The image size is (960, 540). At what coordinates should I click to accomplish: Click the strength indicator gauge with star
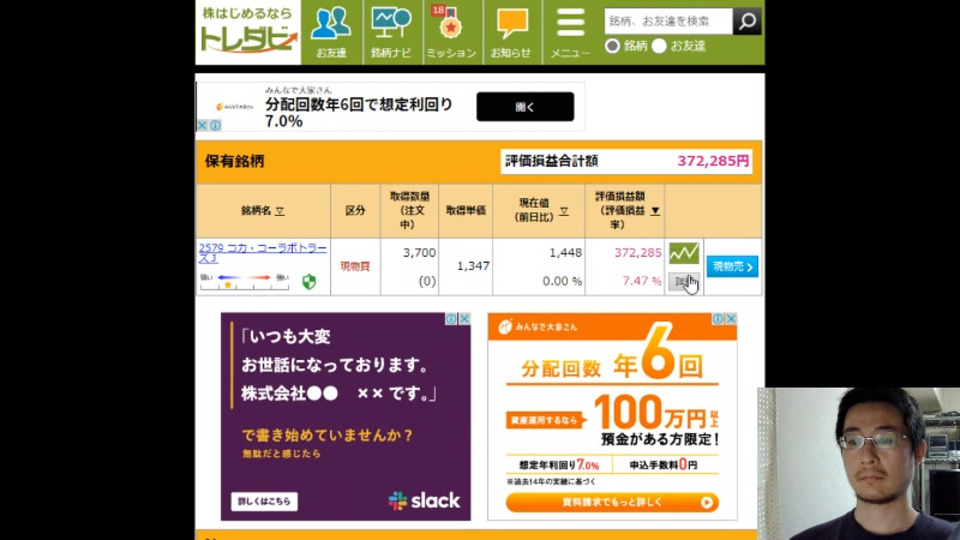(x=244, y=282)
